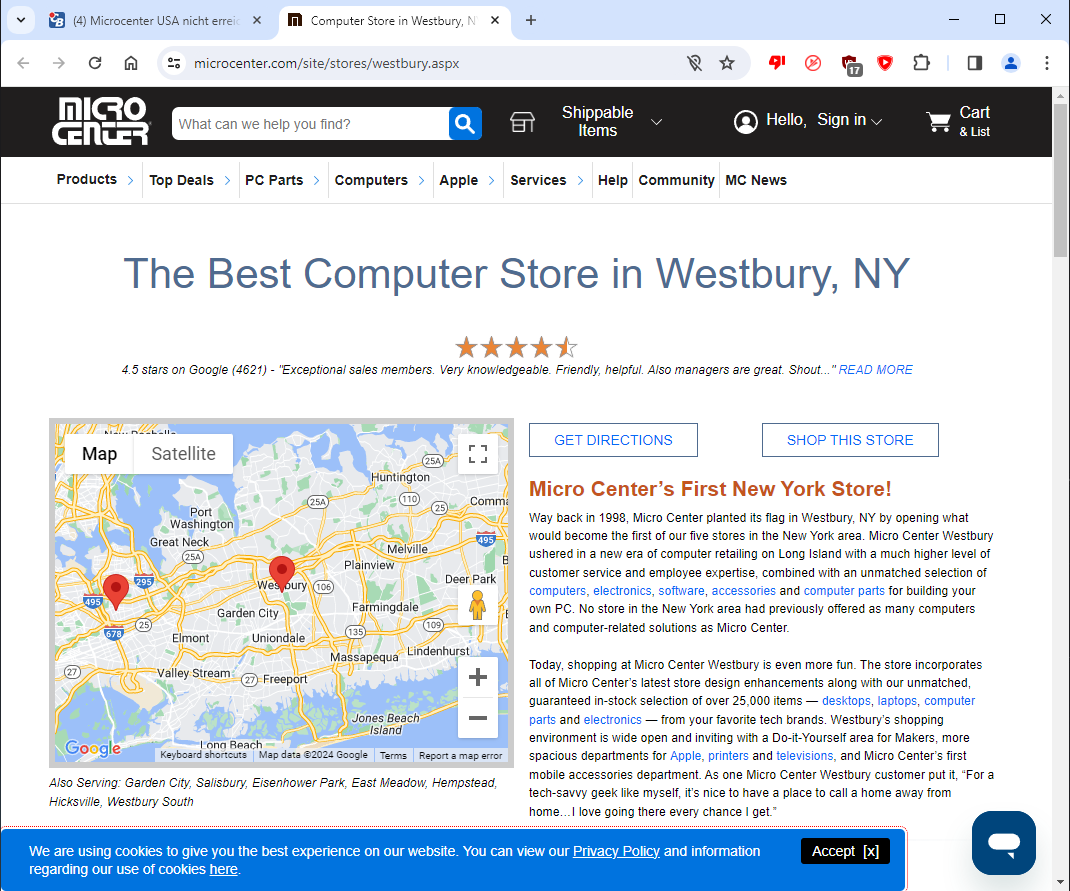Open the Privacy Policy link
This screenshot has width=1070, height=891.
coord(616,851)
